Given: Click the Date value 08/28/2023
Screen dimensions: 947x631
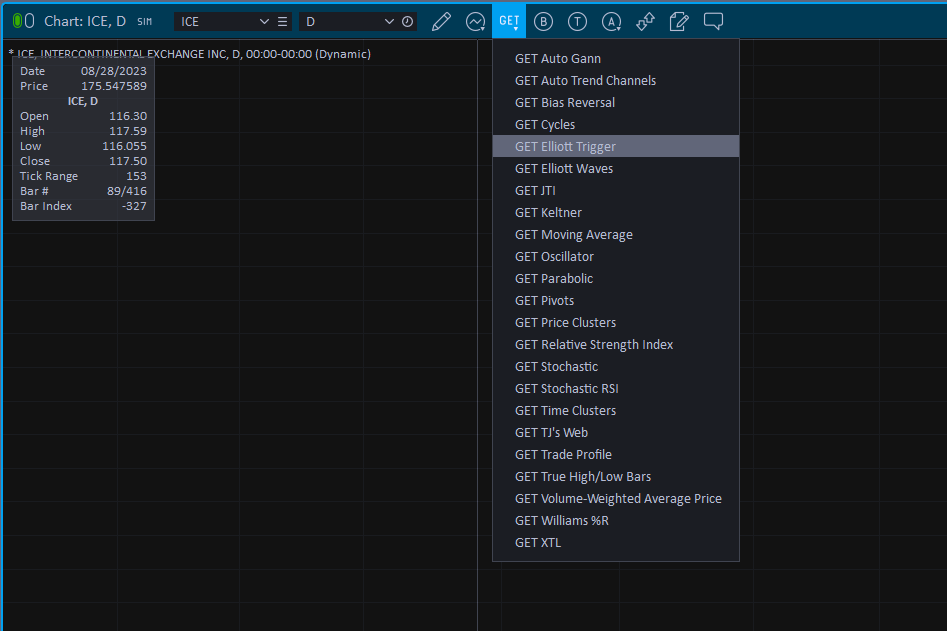Looking at the screenshot, I should [x=114, y=71].
